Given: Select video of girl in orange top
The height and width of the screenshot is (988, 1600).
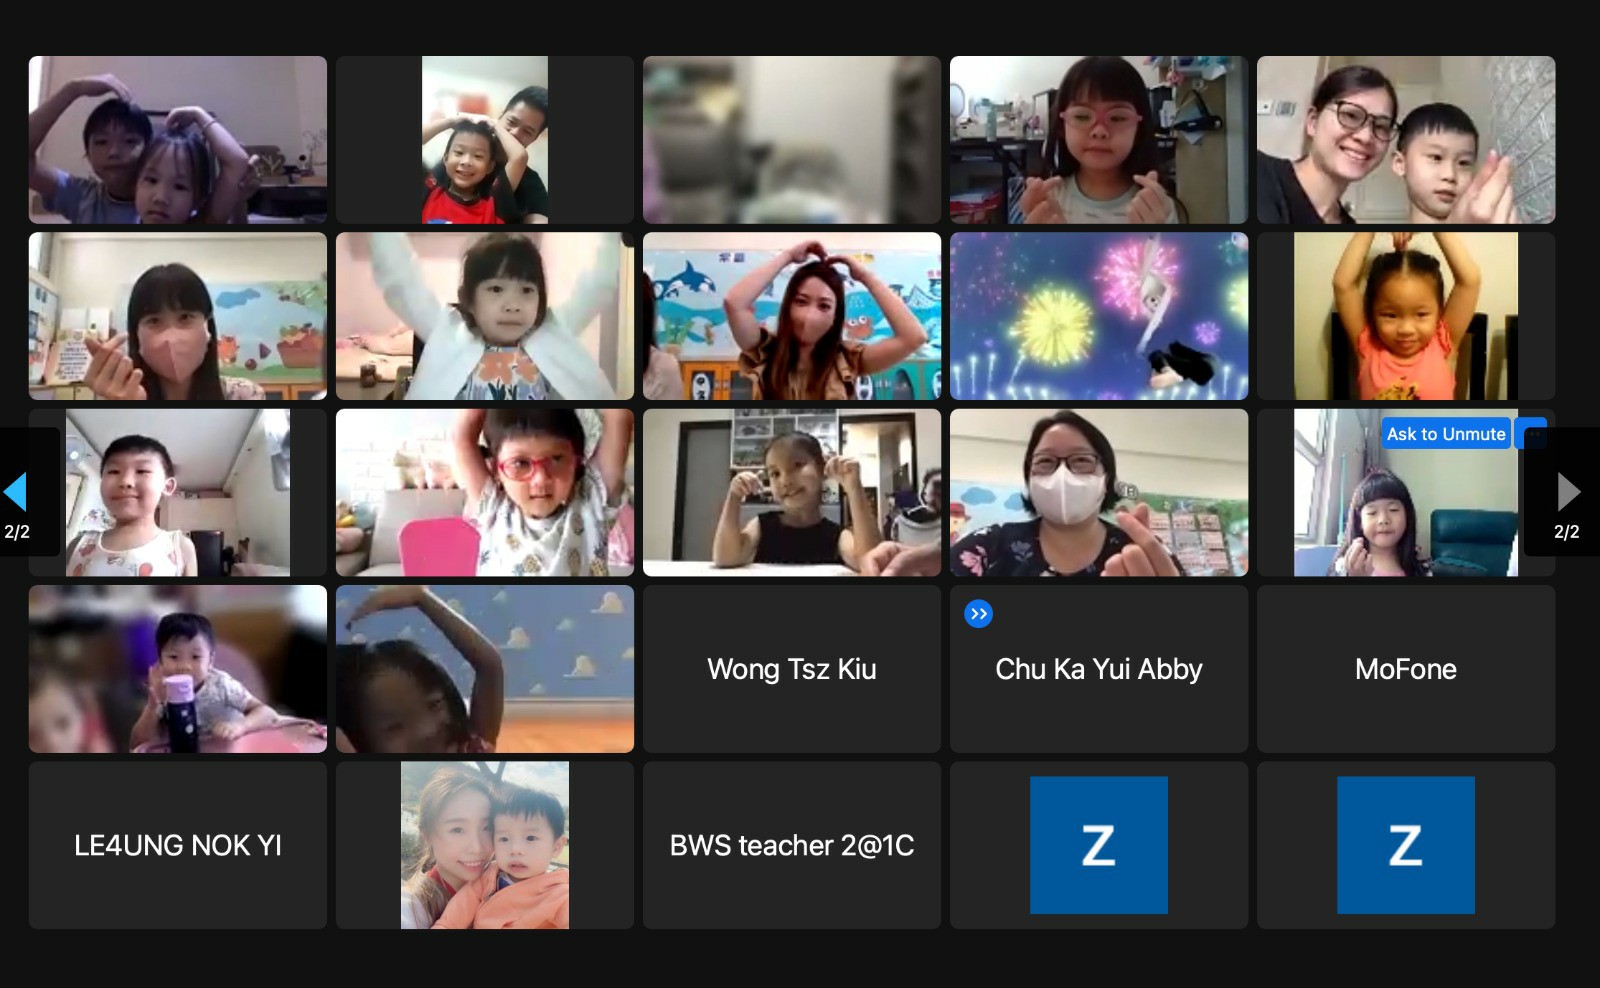Looking at the screenshot, I should click(x=1405, y=316).
